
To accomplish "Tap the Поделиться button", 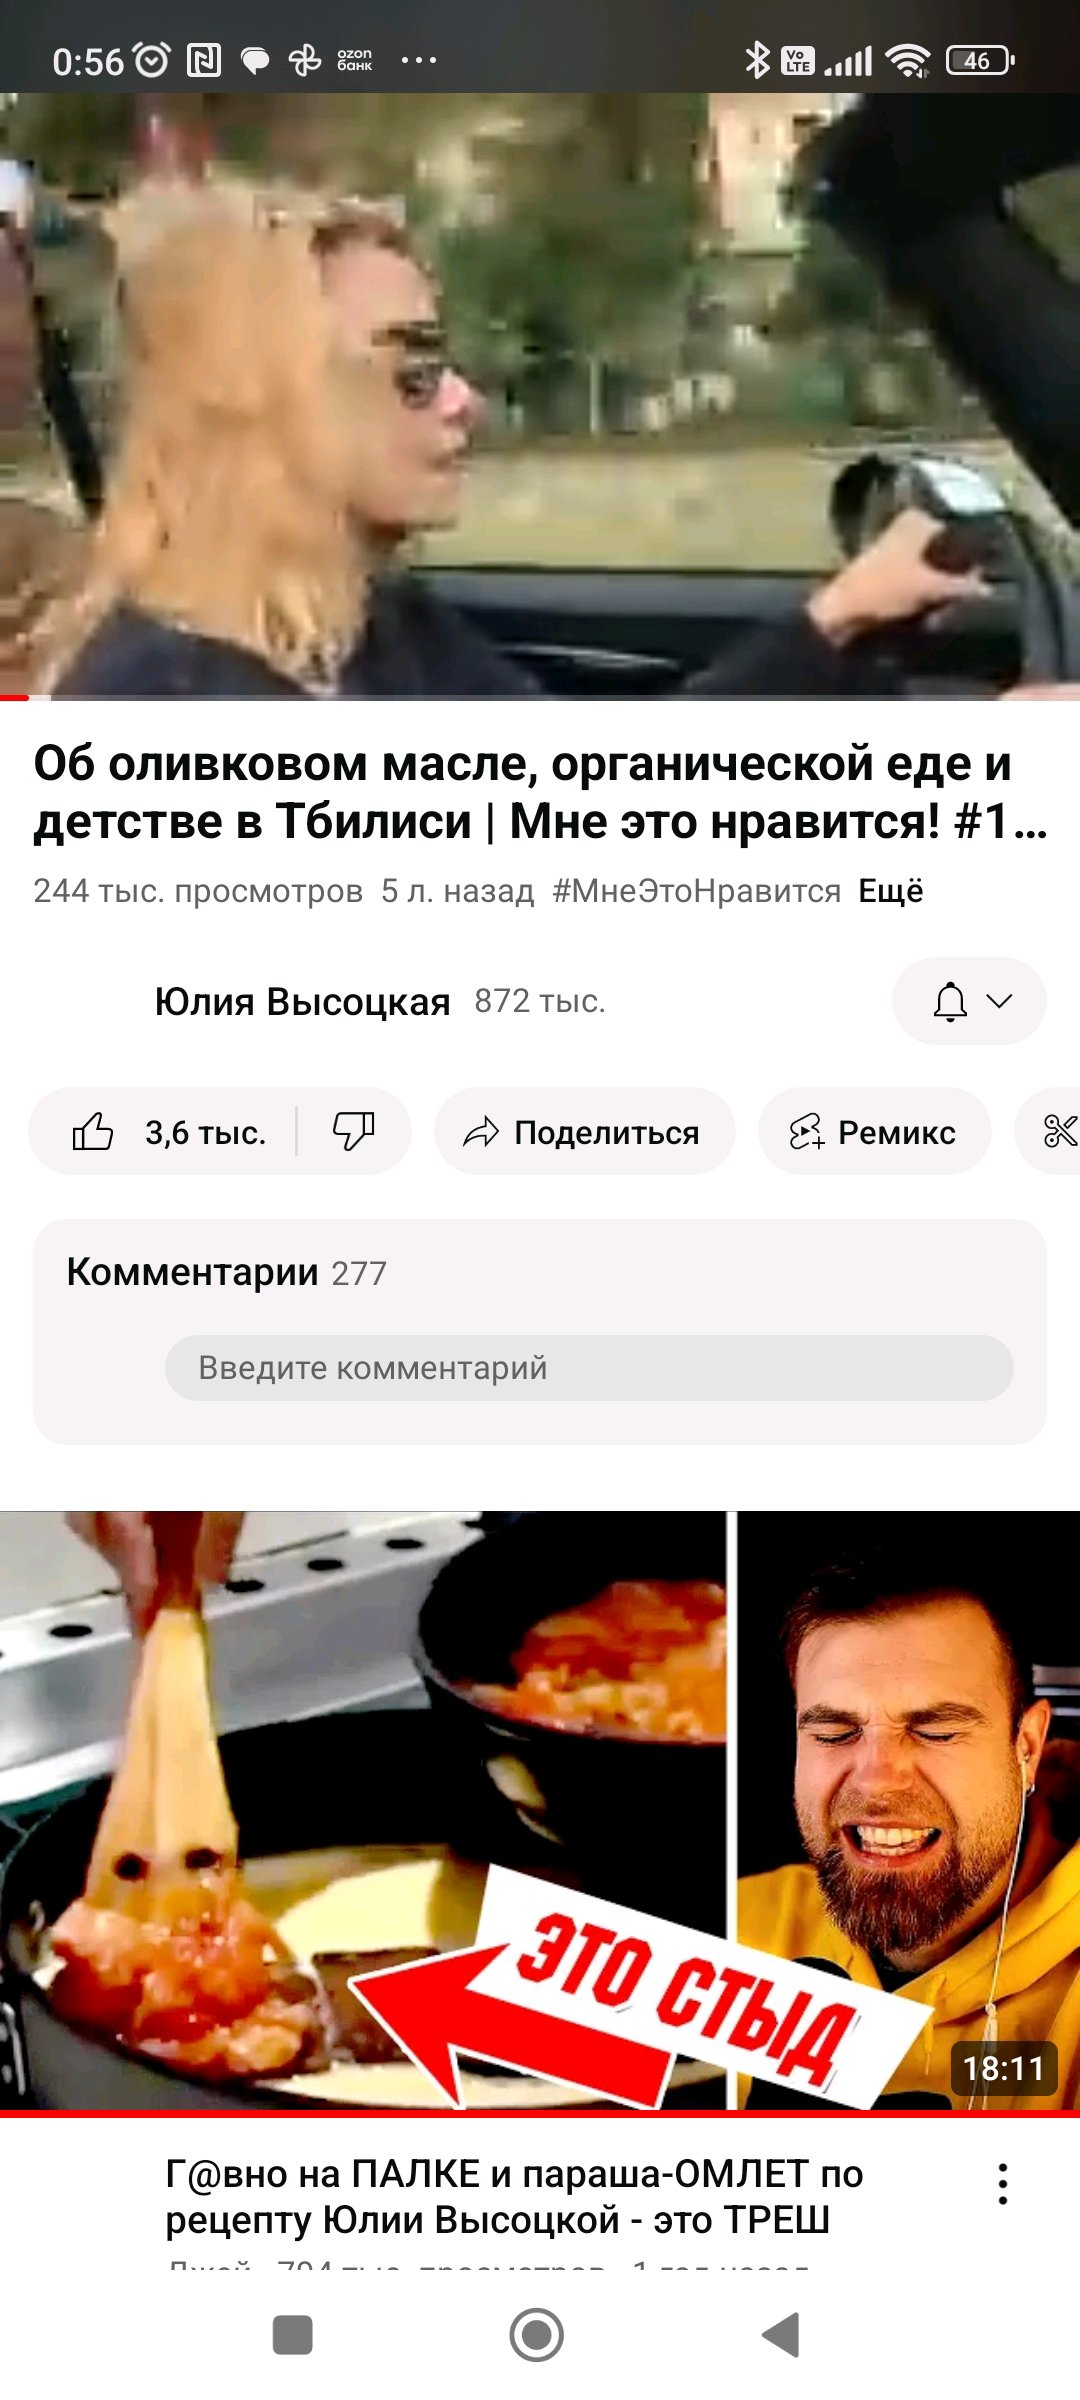I will (584, 1132).
